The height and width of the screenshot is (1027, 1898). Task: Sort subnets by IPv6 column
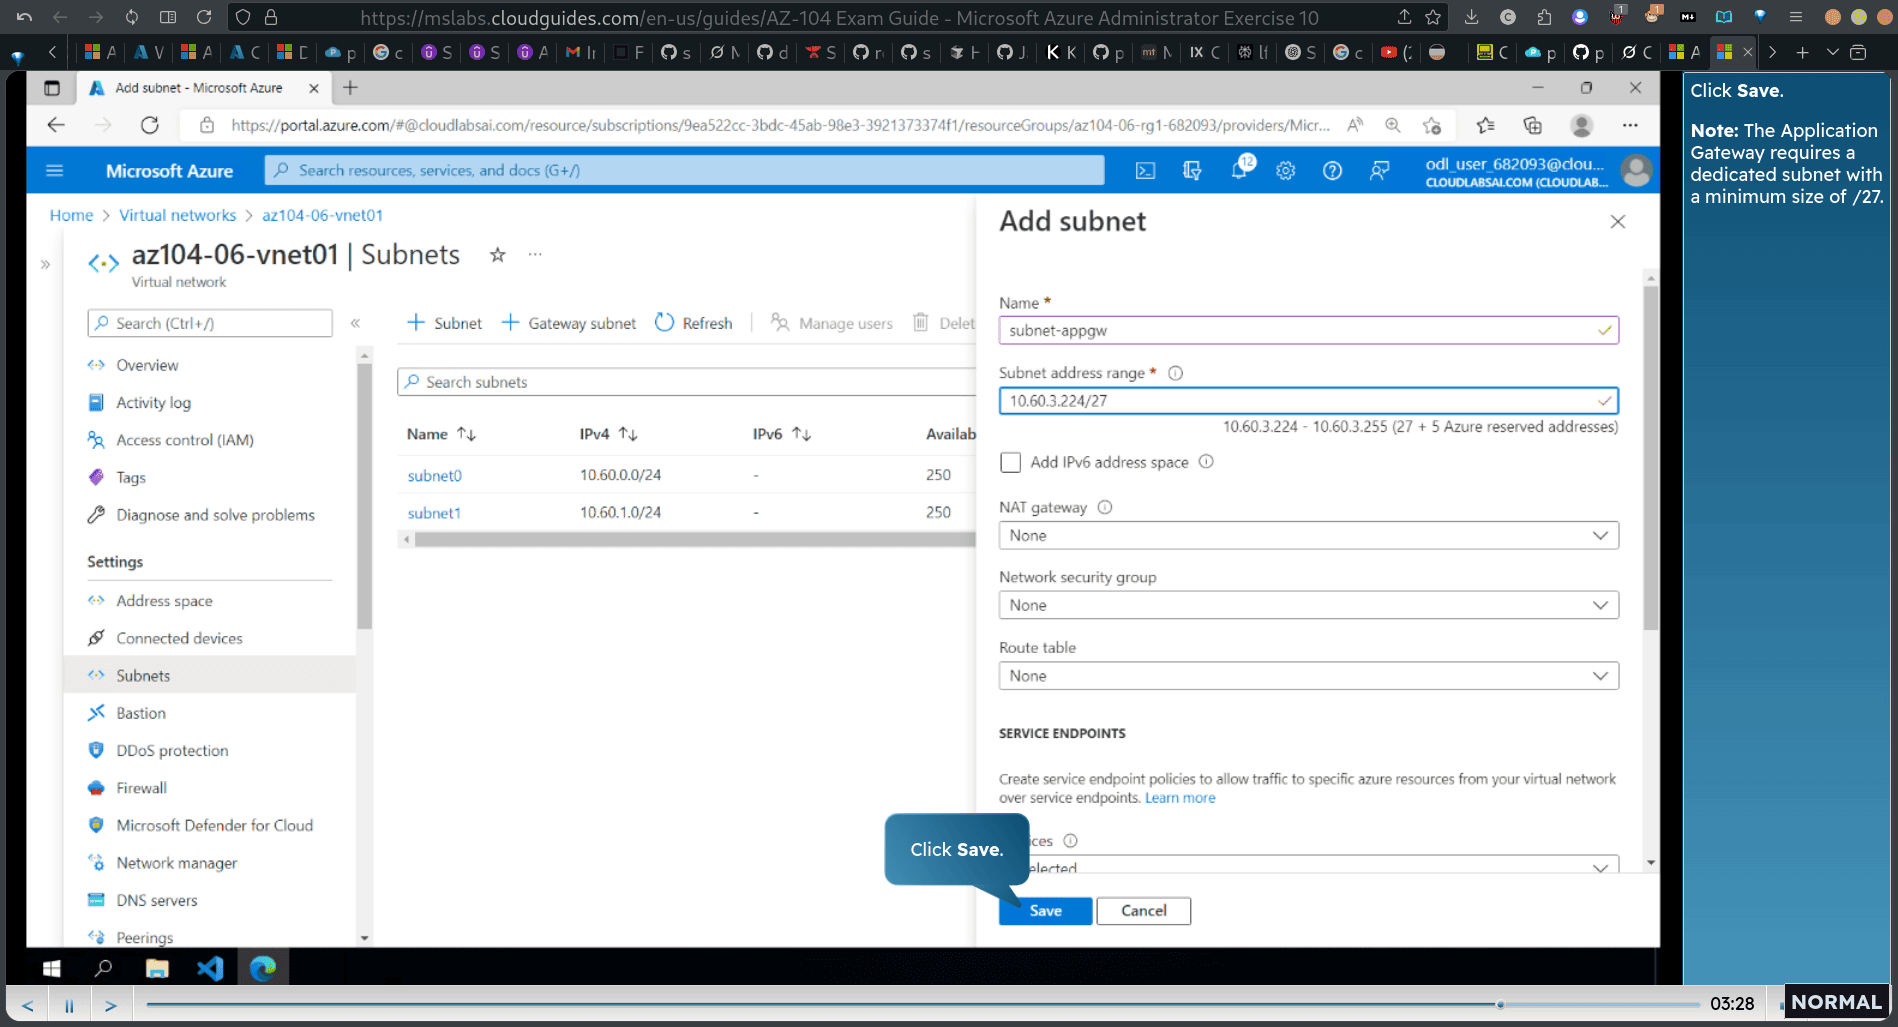[781, 434]
